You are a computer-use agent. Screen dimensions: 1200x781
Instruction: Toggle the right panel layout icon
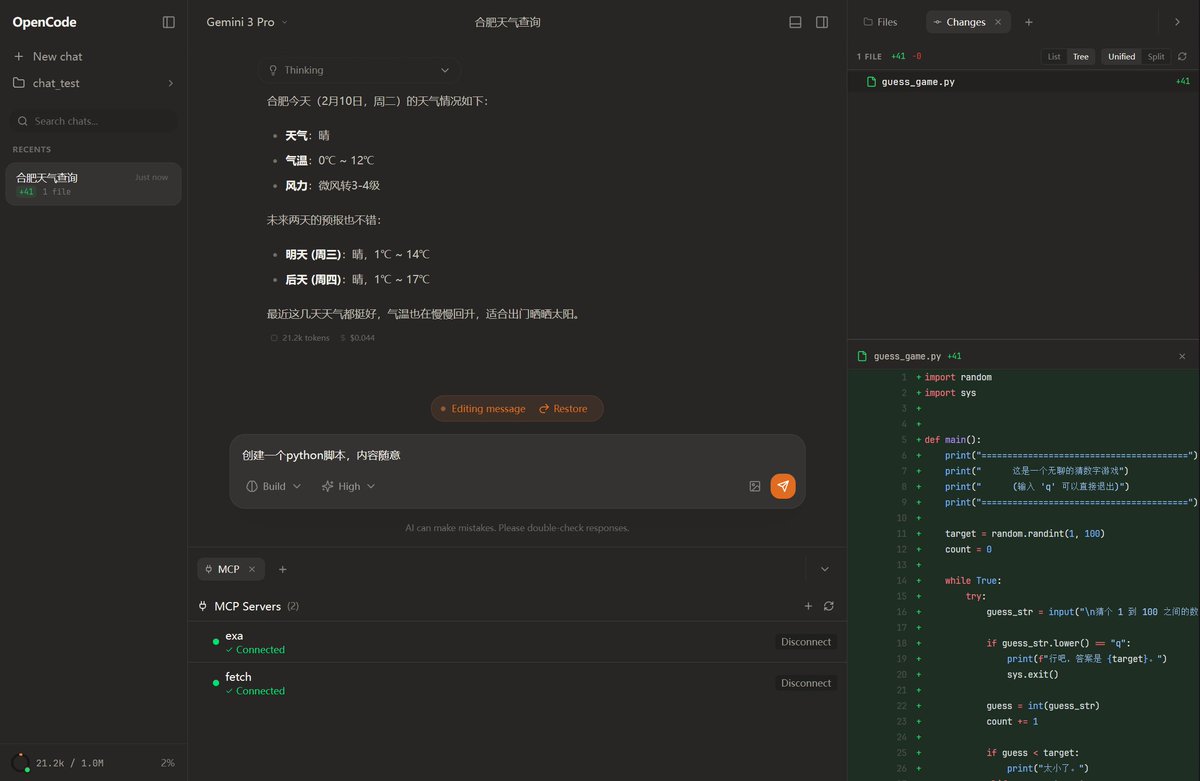pyautogui.click(x=822, y=22)
